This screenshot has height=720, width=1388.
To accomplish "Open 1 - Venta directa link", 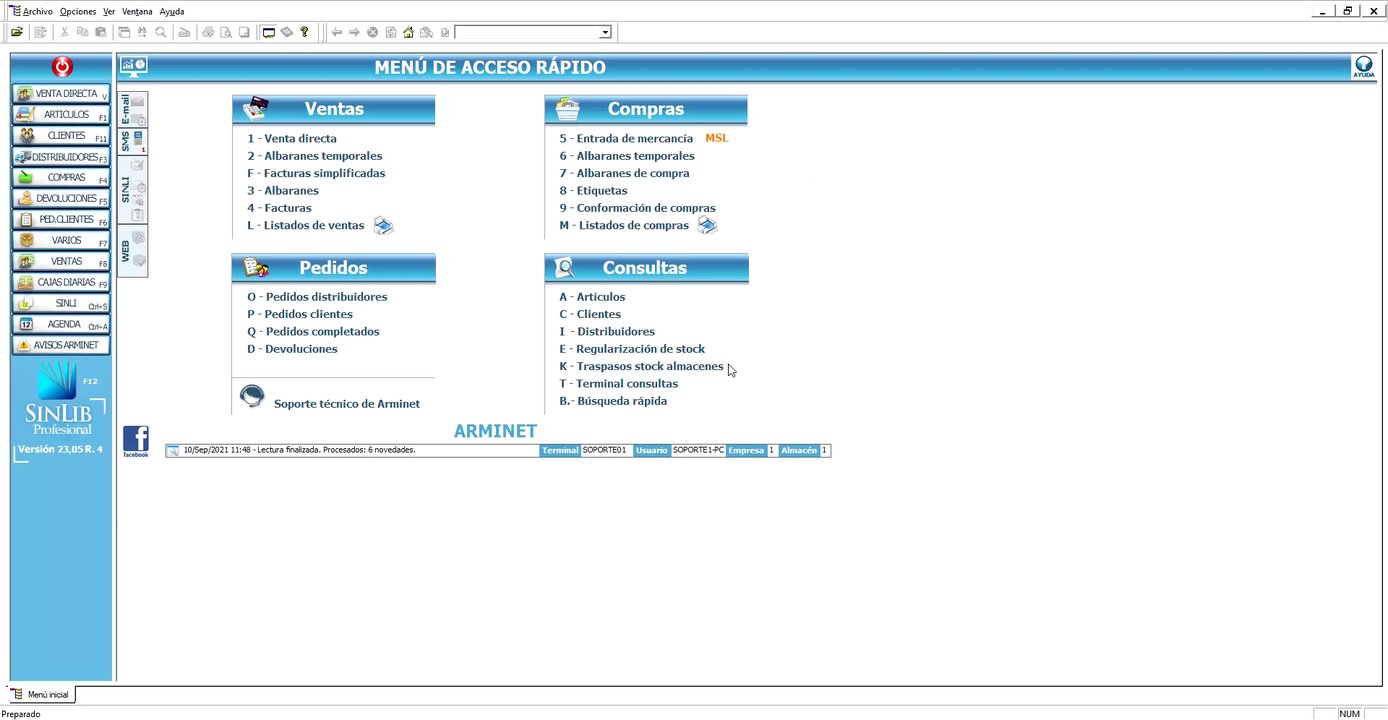I will (292, 139).
